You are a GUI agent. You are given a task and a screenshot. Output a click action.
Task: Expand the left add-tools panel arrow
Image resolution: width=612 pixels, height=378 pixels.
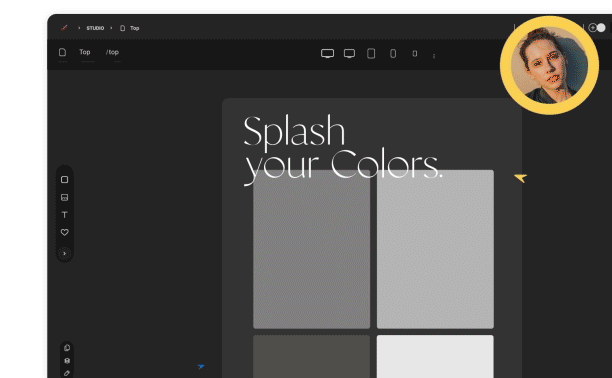[65, 253]
